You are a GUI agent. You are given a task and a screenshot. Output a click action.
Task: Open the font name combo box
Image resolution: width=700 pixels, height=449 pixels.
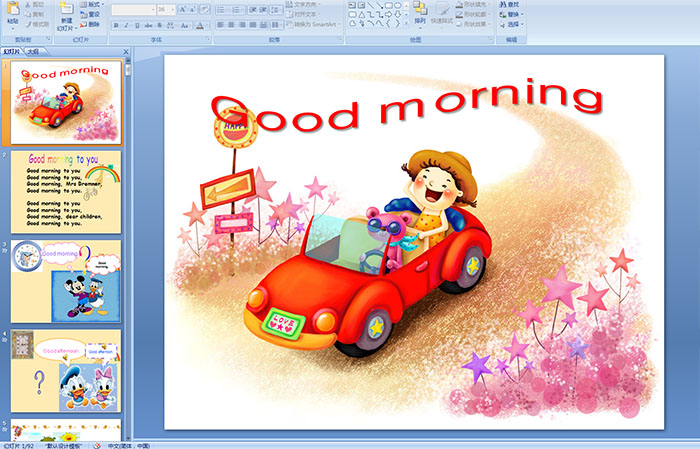(x=133, y=9)
